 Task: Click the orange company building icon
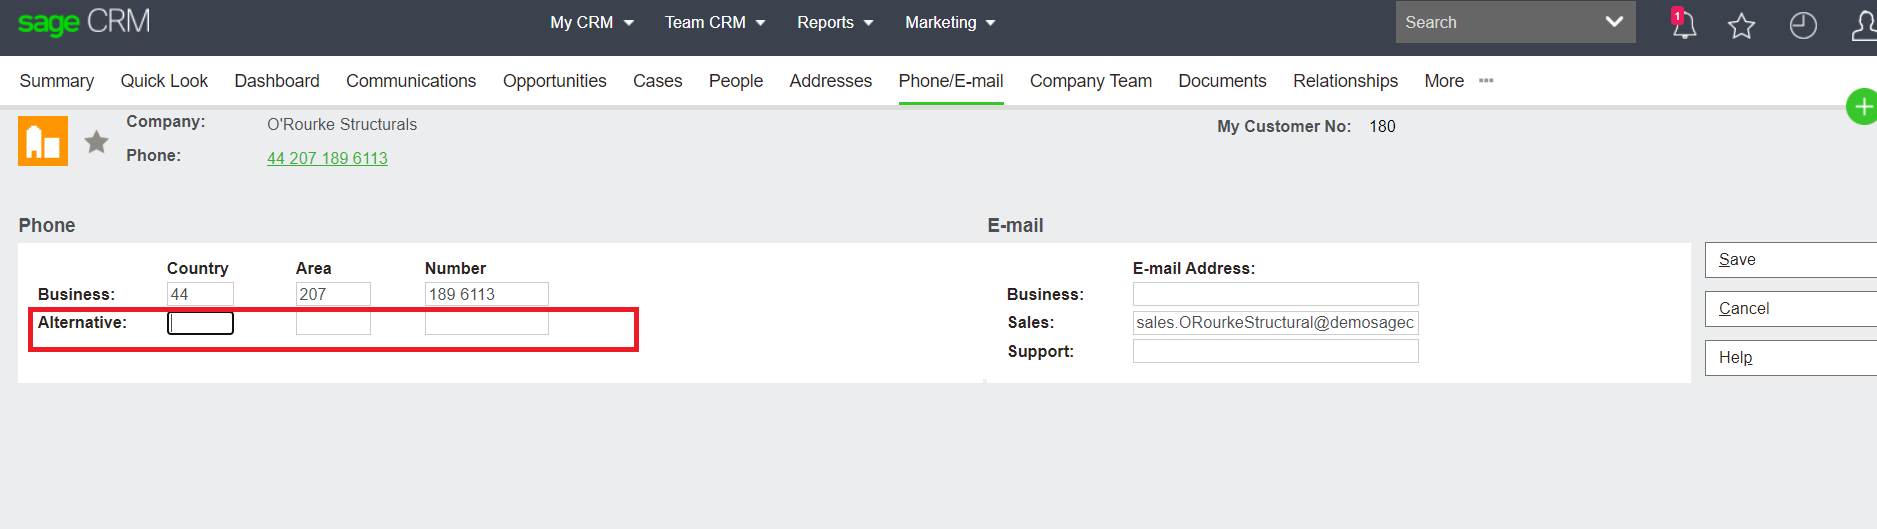tap(43, 141)
